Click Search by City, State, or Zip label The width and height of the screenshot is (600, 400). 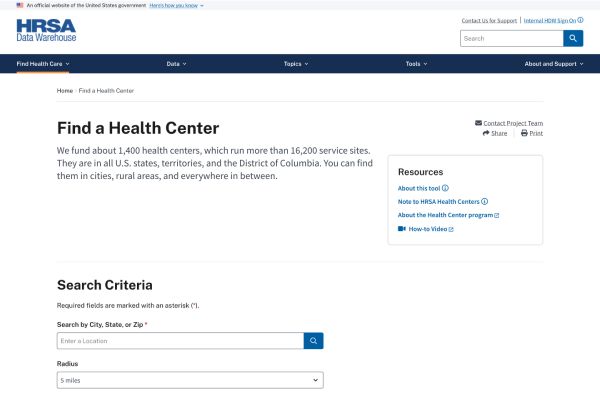[x=100, y=325]
